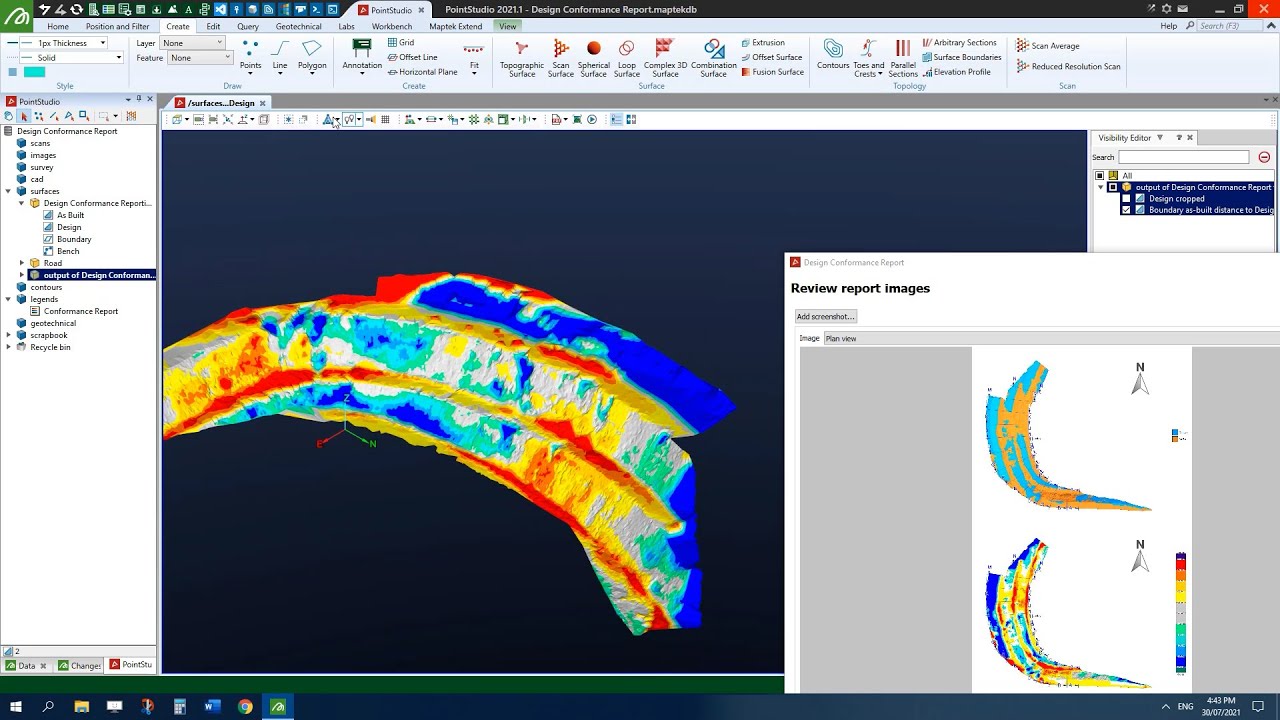1280x720 pixels.
Task: Switch to the Geotechnical tab
Action: click(298, 27)
